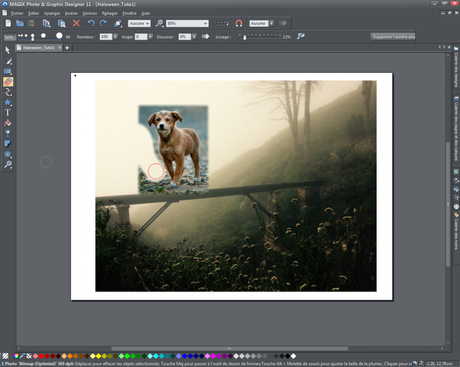Click the color editor icon in color bar
Screen dimensions: 460x367
pyautogui.click(x=16, y=356)
